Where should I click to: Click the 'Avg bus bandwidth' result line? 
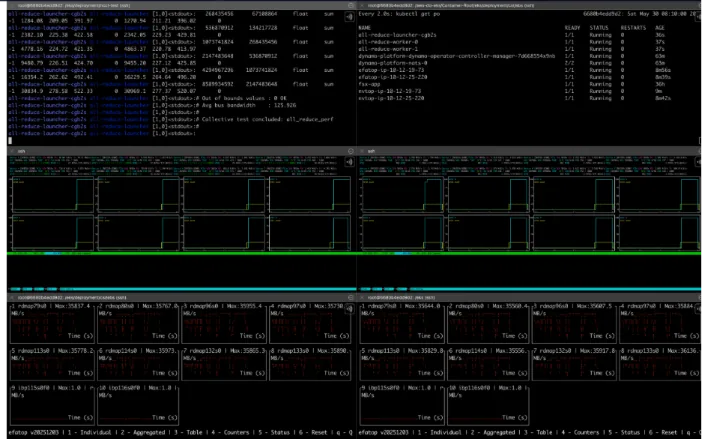pos(249,105)
